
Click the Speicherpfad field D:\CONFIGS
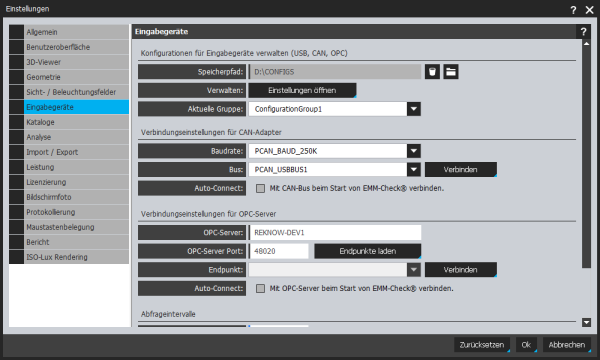[335, 72]
